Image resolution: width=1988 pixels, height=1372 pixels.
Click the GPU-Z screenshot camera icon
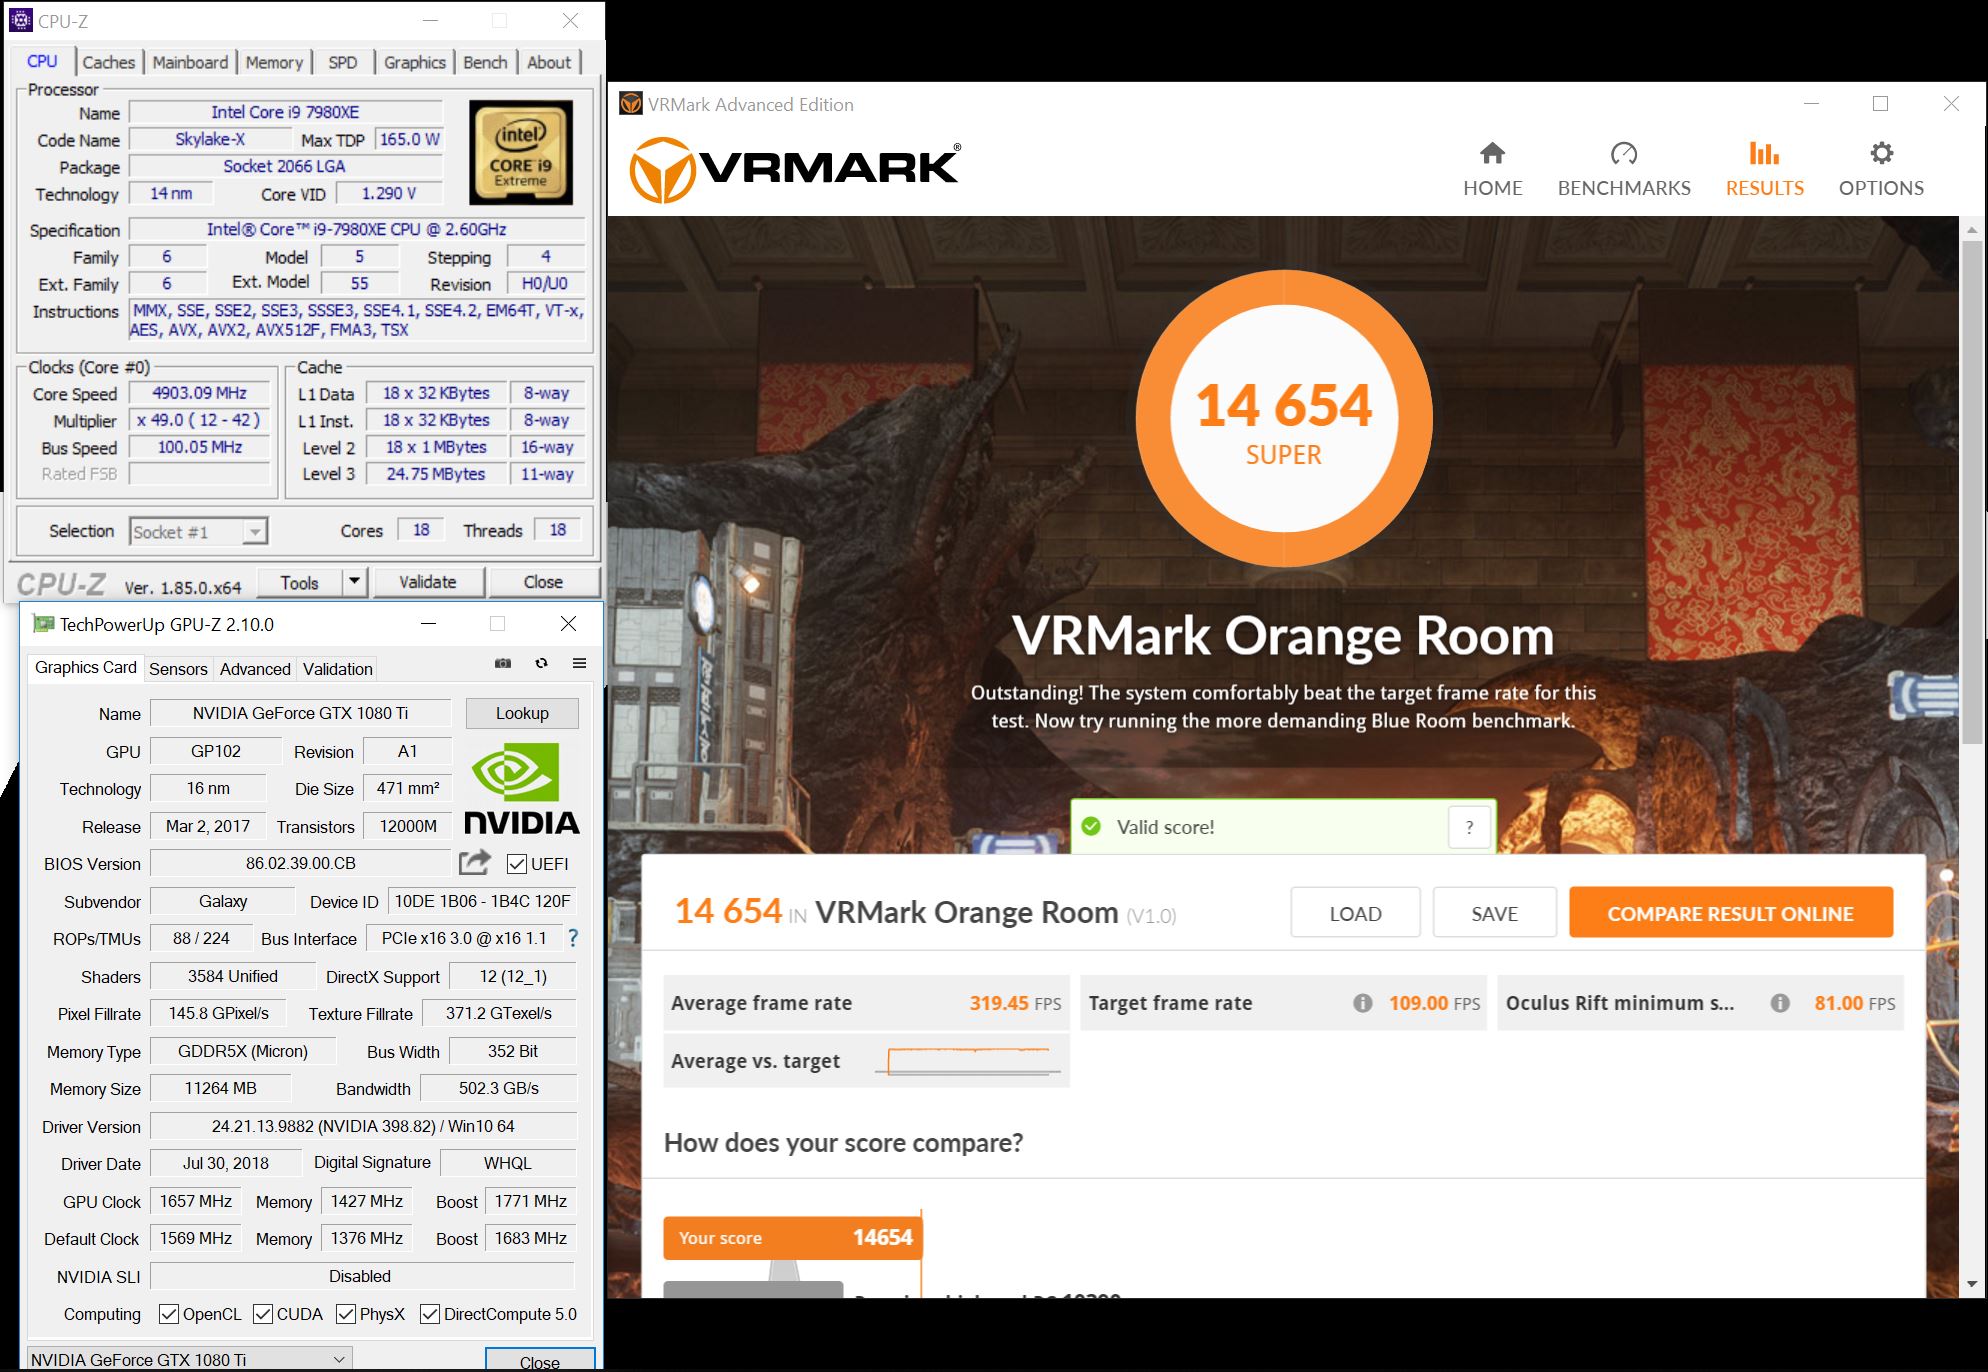pyautogui.click(x=503, y=663)
